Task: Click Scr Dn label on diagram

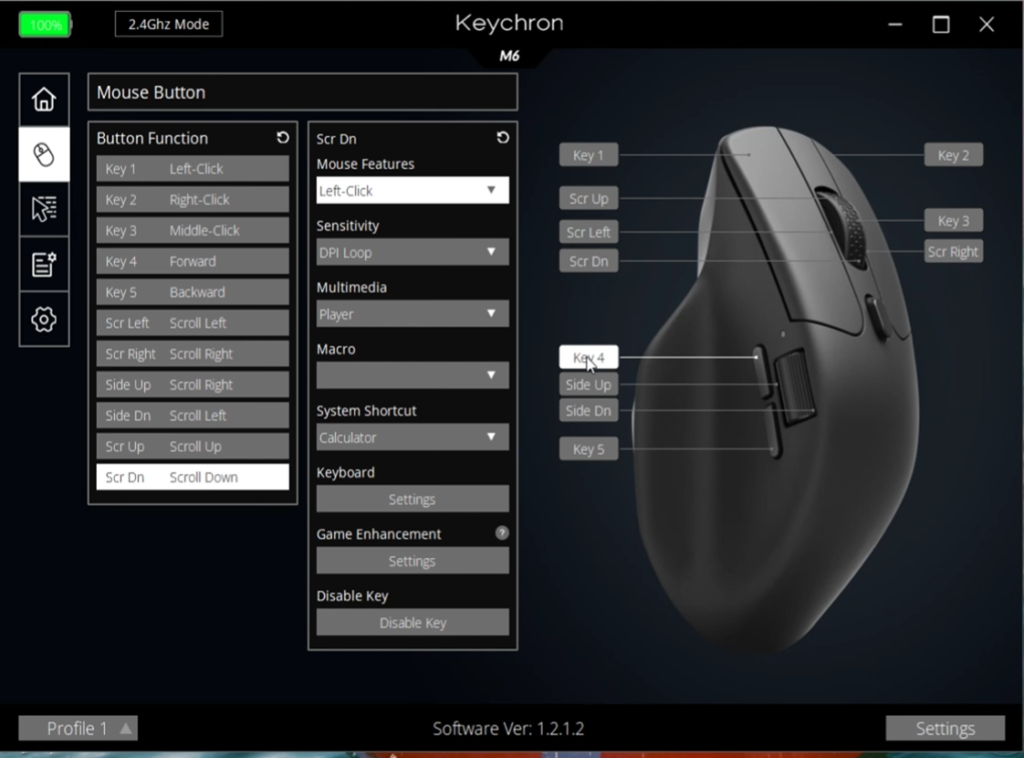Action: (588, 261)
